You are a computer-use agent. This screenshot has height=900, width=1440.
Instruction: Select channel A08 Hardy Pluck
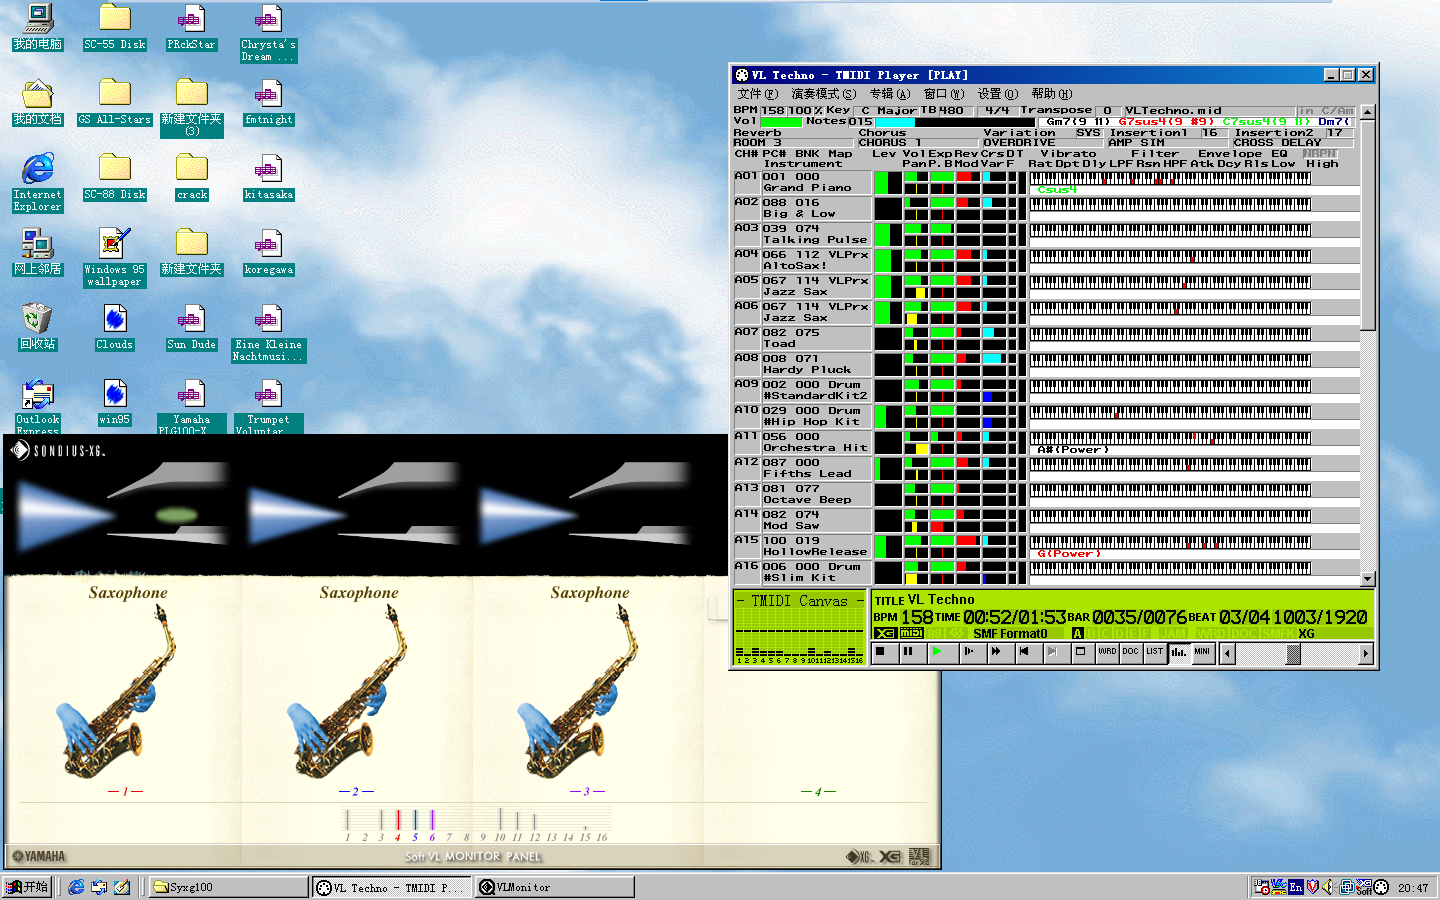[x=802, y=364]
